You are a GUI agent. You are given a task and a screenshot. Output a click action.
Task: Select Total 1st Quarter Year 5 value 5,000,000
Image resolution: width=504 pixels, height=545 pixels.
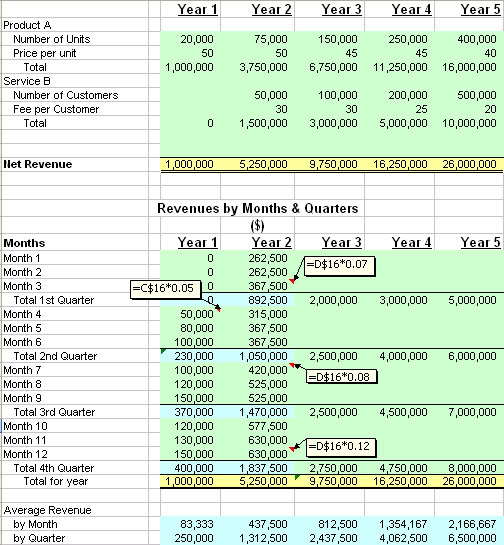(x=472, y=300)
